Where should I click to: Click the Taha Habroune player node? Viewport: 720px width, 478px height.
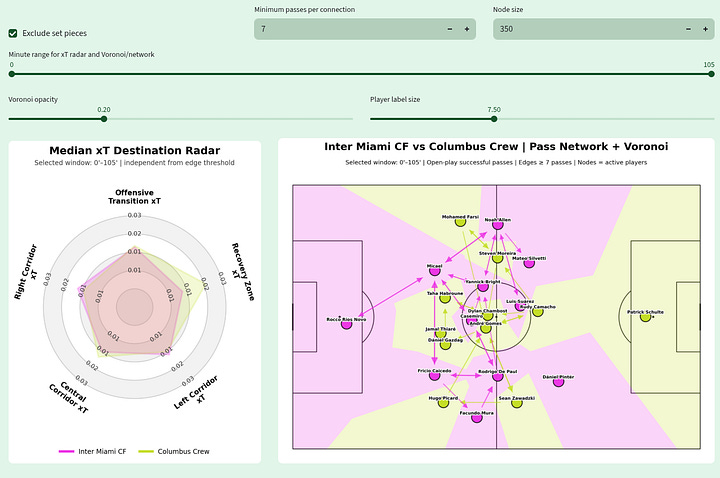tap(445, 298)
